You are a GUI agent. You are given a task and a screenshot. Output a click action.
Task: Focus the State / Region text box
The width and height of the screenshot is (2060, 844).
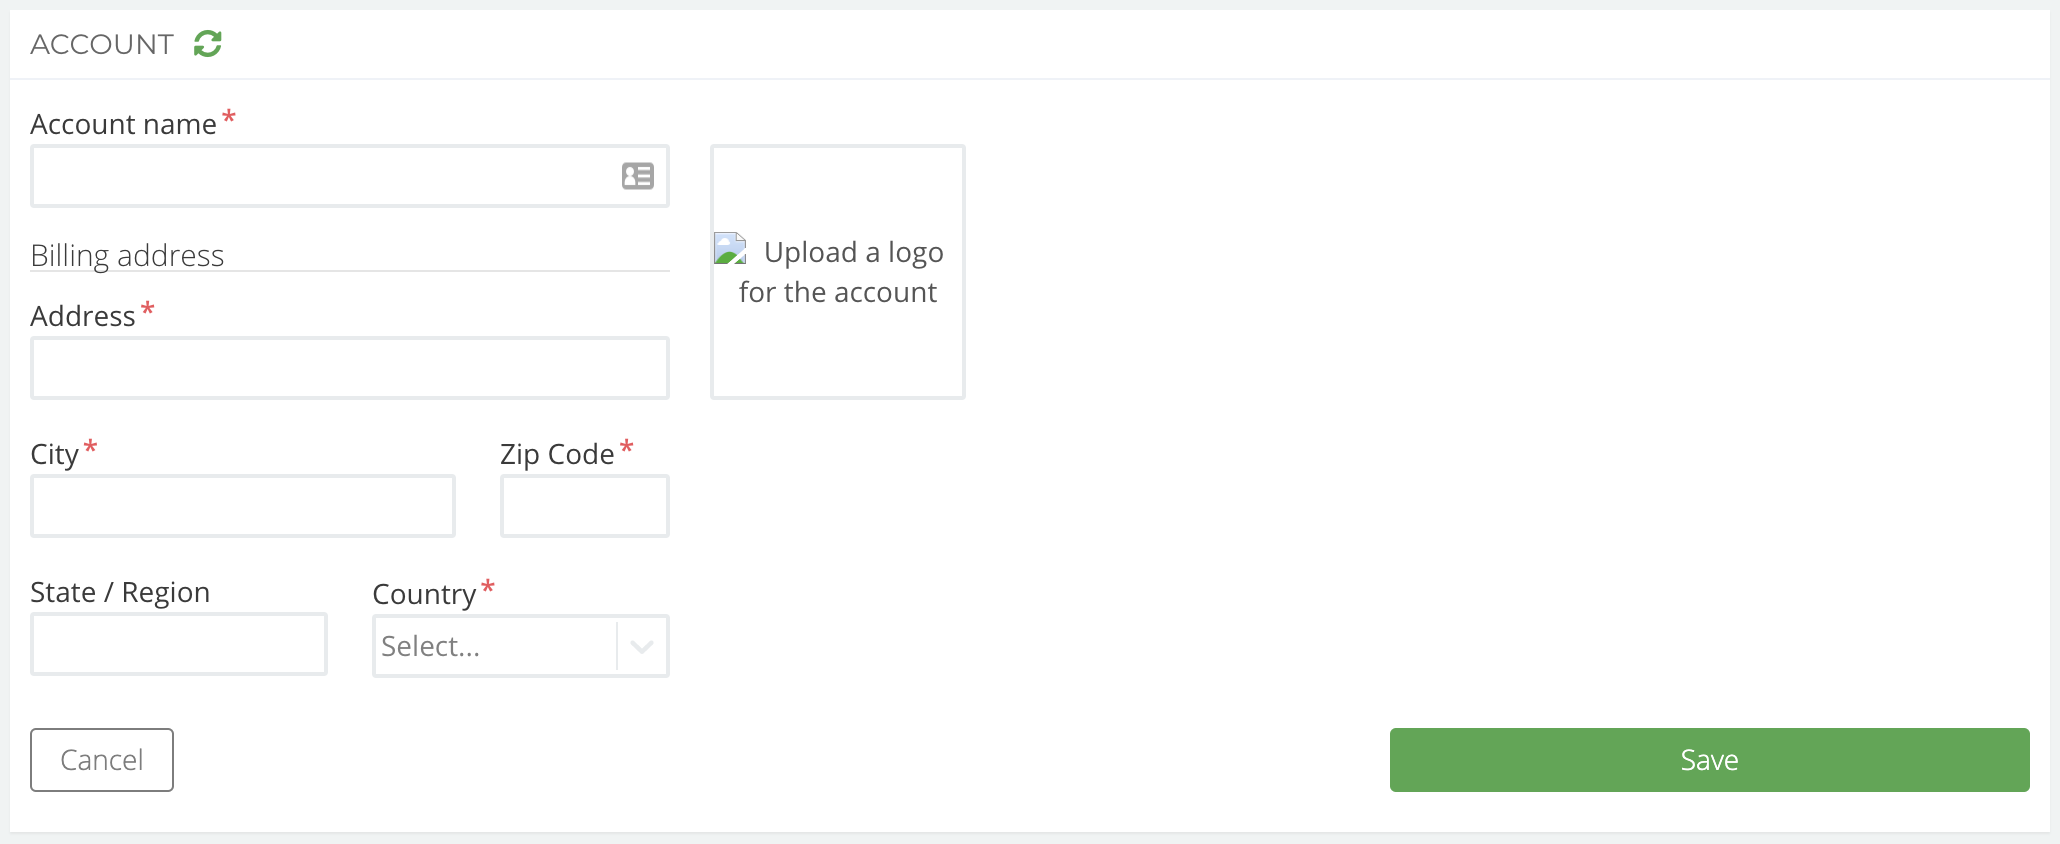point(179,644)
